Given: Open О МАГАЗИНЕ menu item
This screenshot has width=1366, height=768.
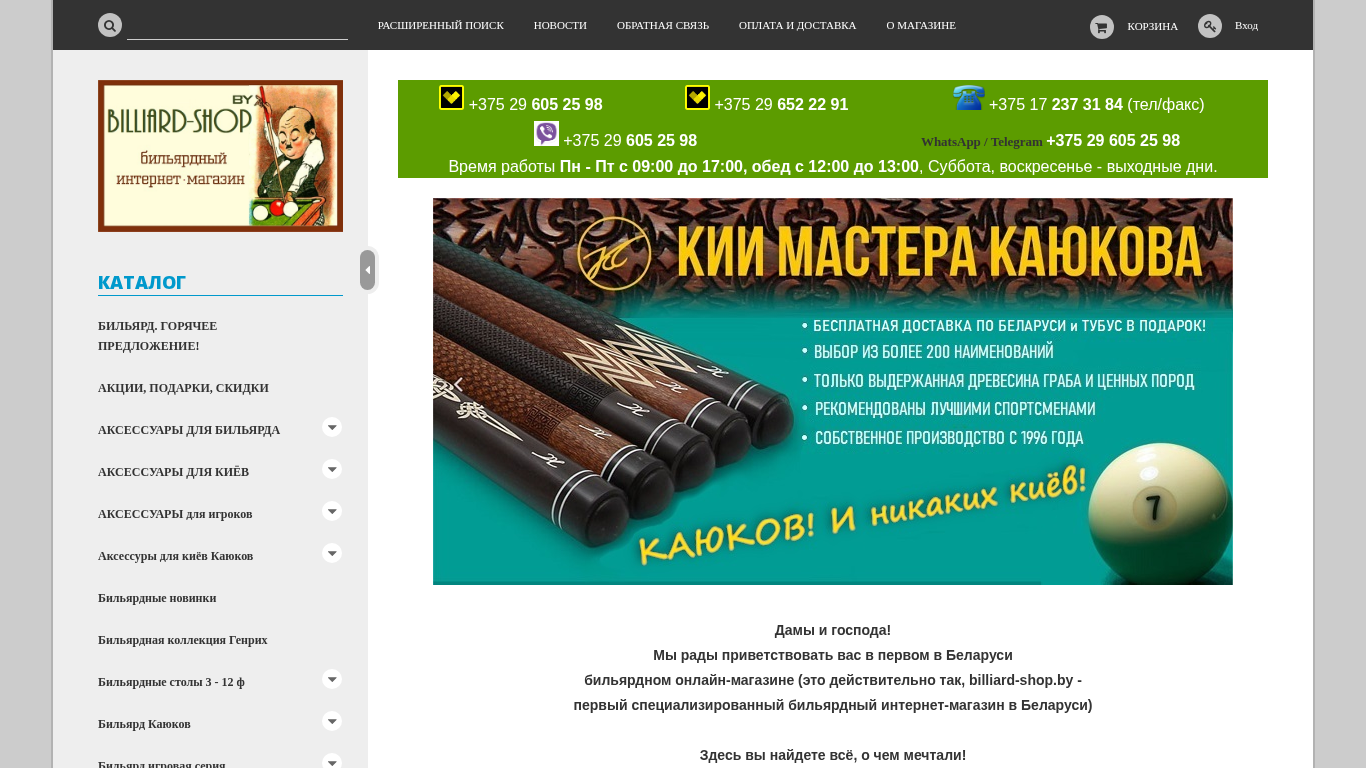Looking at the screenshot, I should 921,25.
